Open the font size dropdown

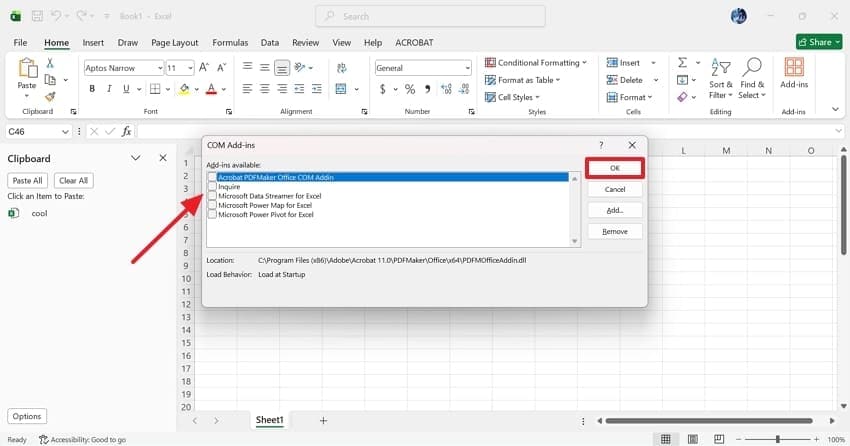(x=190, y=68)
